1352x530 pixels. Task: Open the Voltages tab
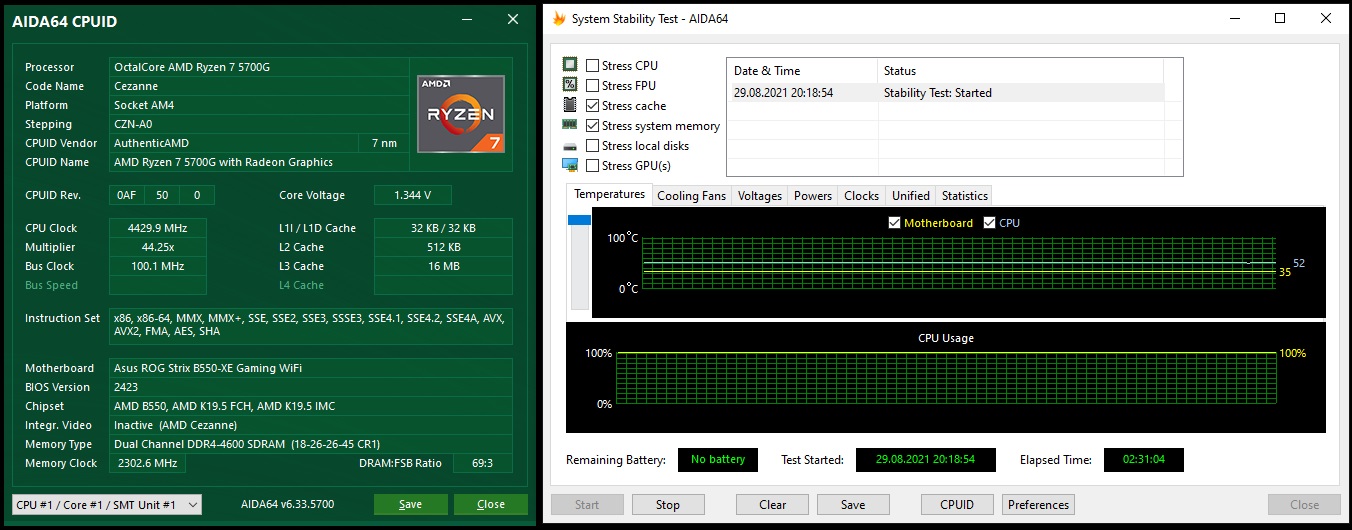(759, 196)
